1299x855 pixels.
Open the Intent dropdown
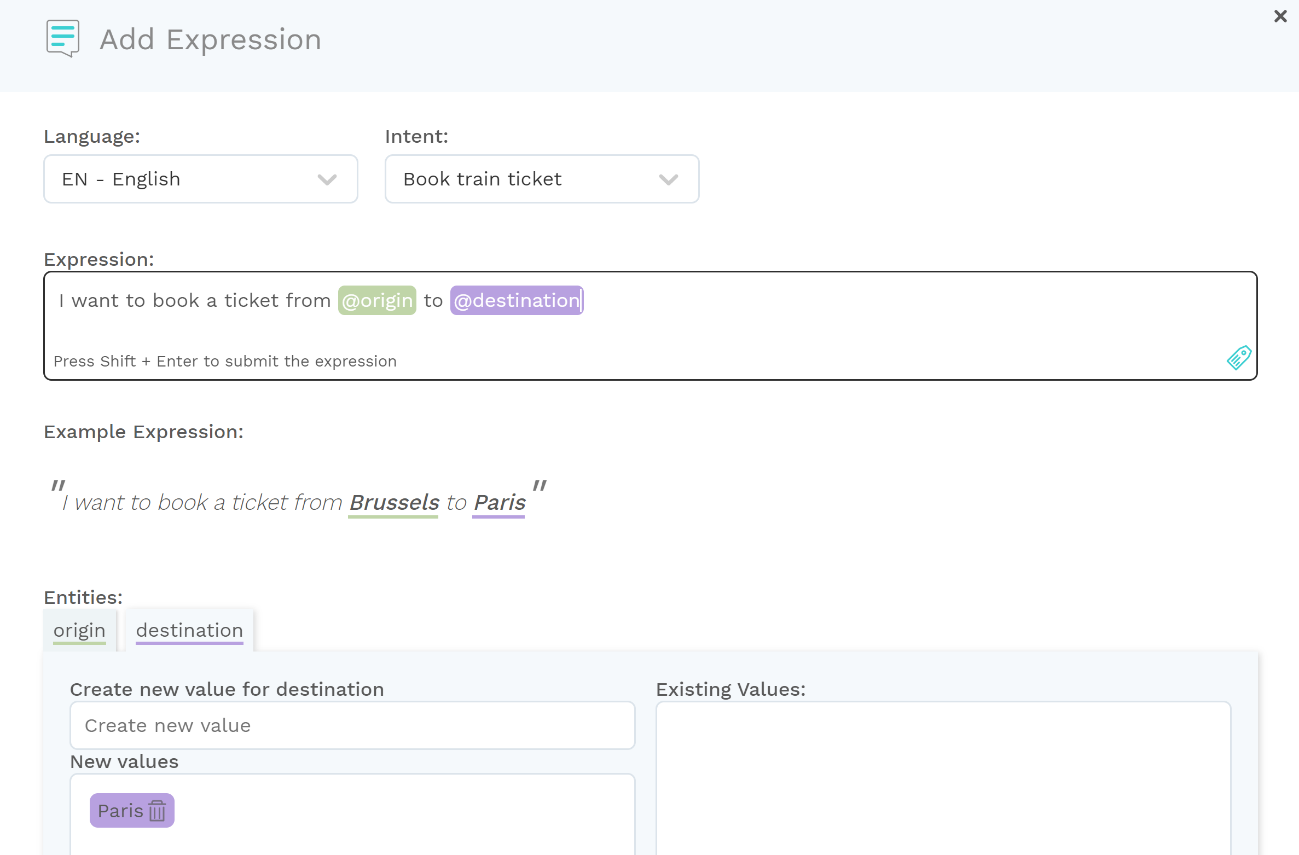(542, 179)
